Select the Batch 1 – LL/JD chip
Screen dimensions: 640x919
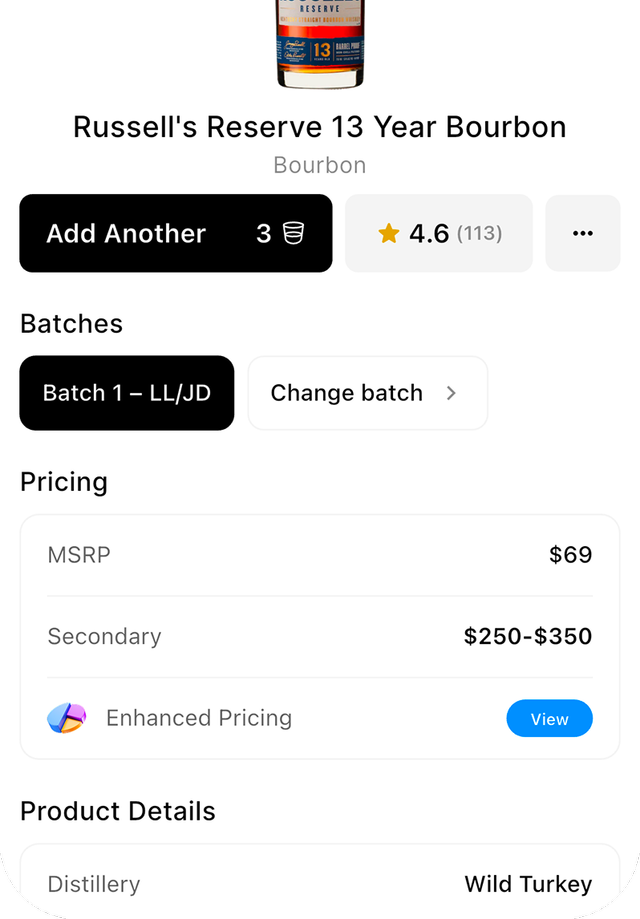[x=127, y=393]
